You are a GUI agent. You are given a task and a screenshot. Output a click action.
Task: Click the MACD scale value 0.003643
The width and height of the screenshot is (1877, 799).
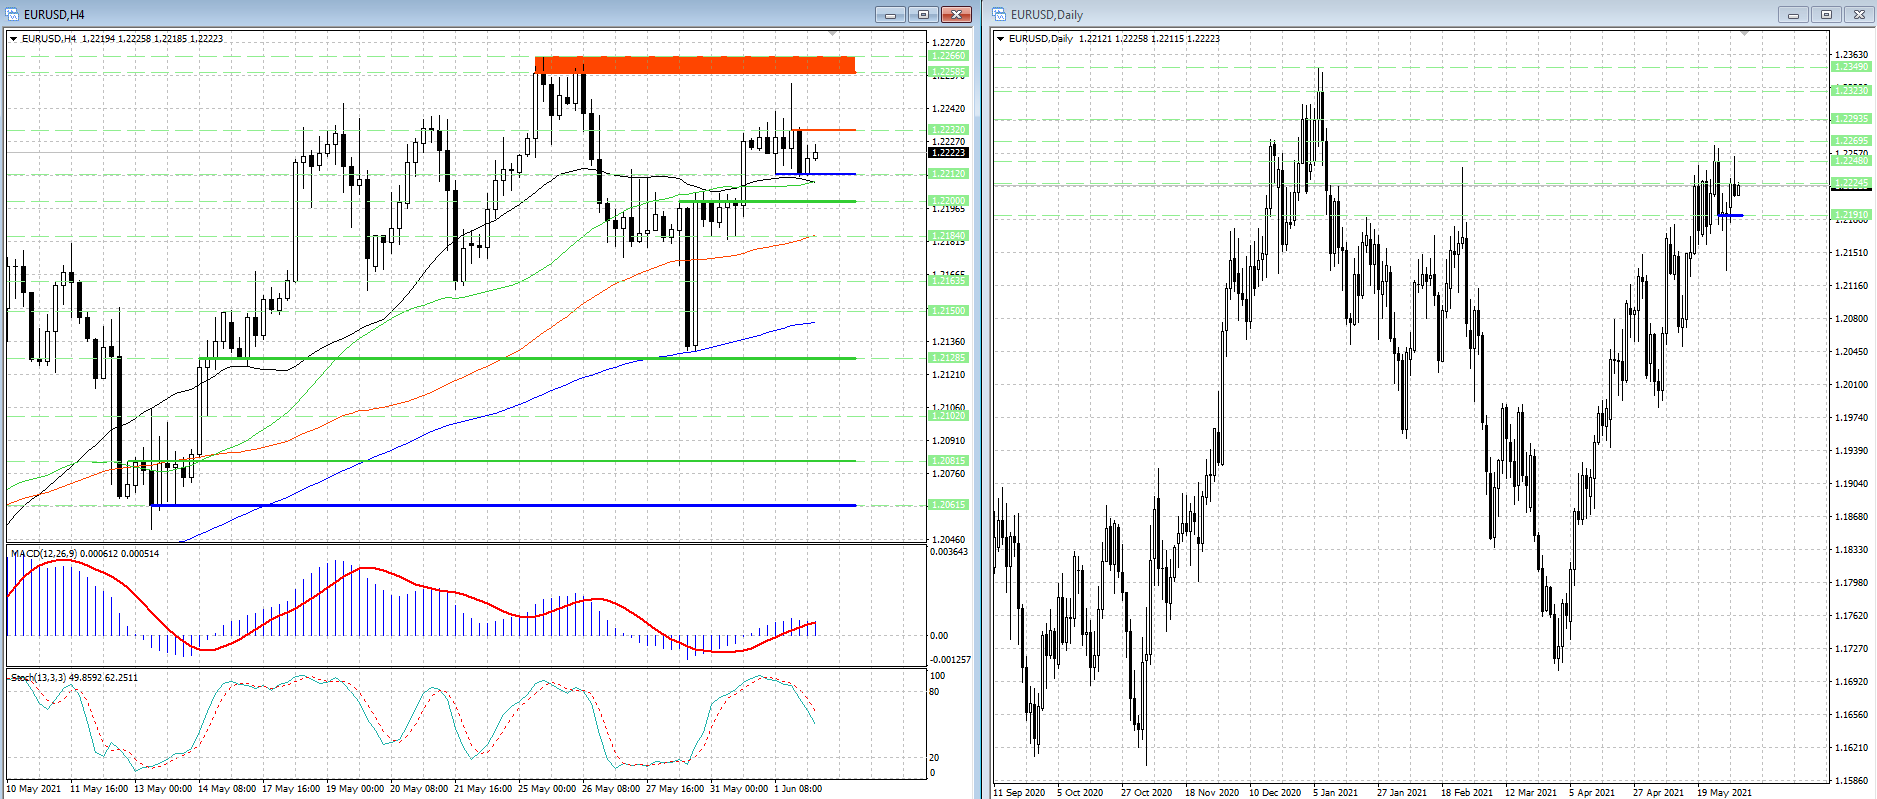(x=949, y=552)
